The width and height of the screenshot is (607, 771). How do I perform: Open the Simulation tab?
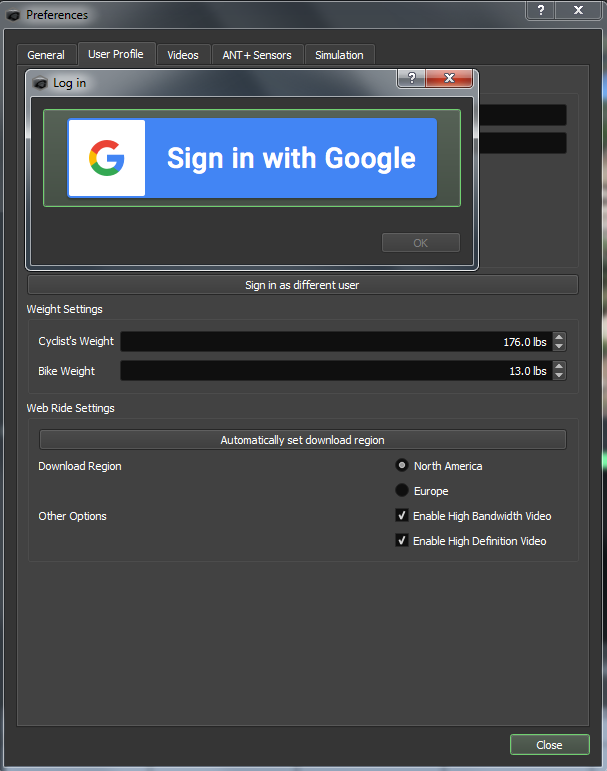pyautogui.click(x=339, y=55)
